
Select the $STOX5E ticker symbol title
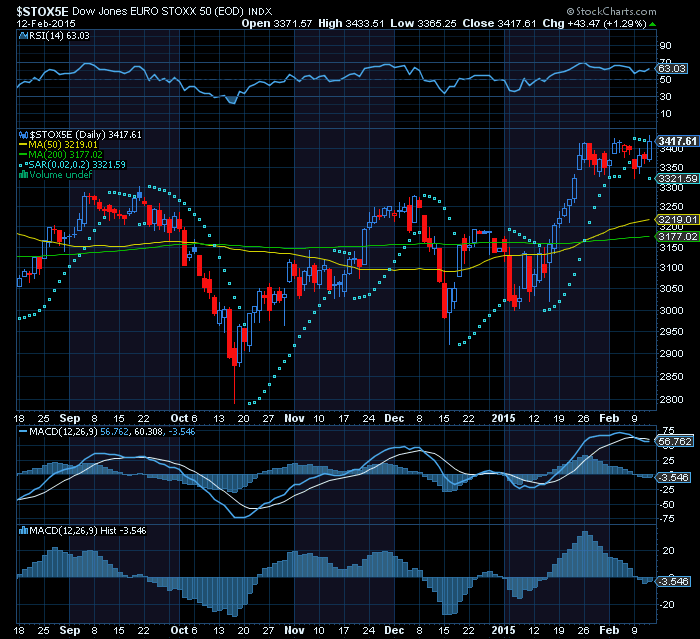tap(42, 11)
